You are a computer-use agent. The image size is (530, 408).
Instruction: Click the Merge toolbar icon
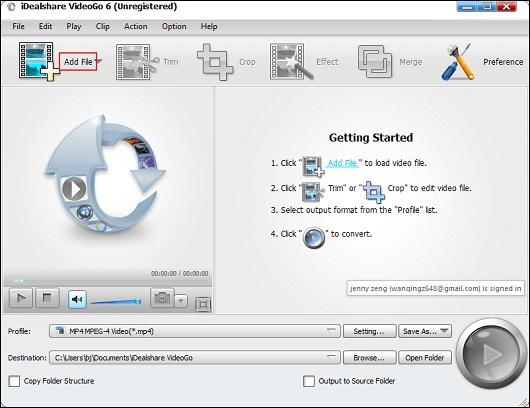point(375,62)
